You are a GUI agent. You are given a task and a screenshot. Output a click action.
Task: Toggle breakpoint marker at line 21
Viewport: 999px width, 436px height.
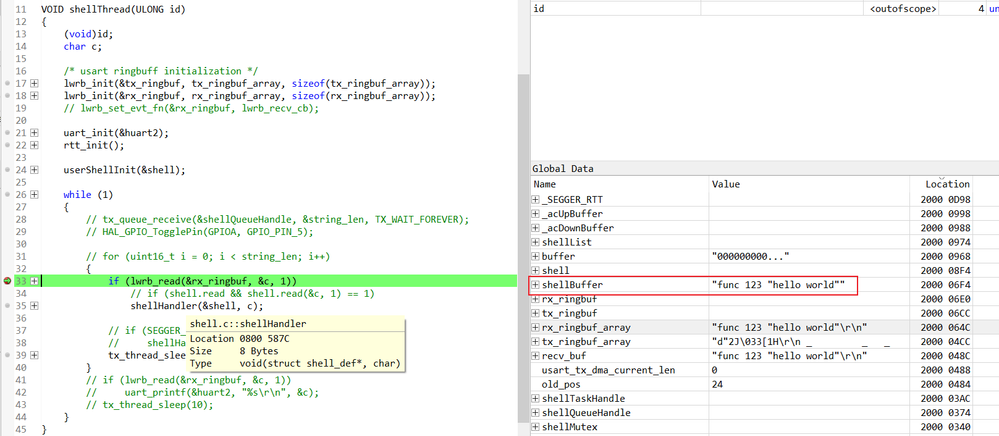tap(6, 133)
